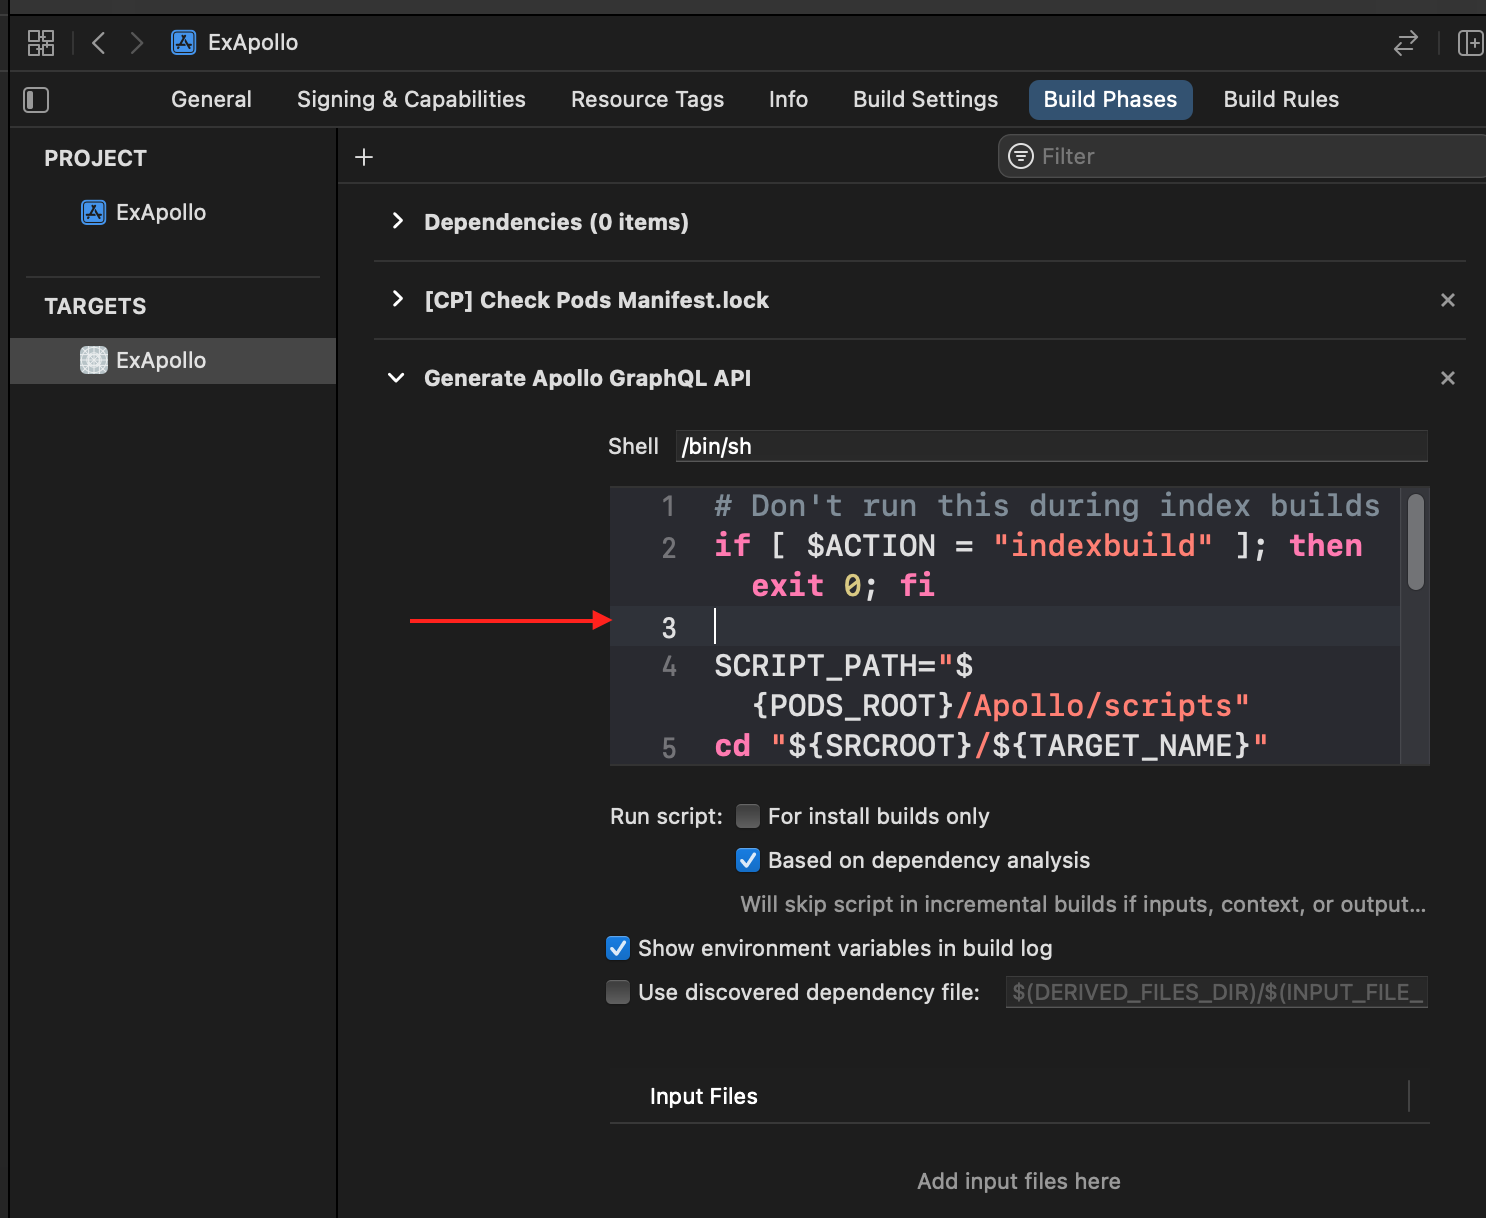Click the '[CP] Check Pods Manifest.lock' title
Viewport: 1486px width, 1218px height.
point(596,300)
